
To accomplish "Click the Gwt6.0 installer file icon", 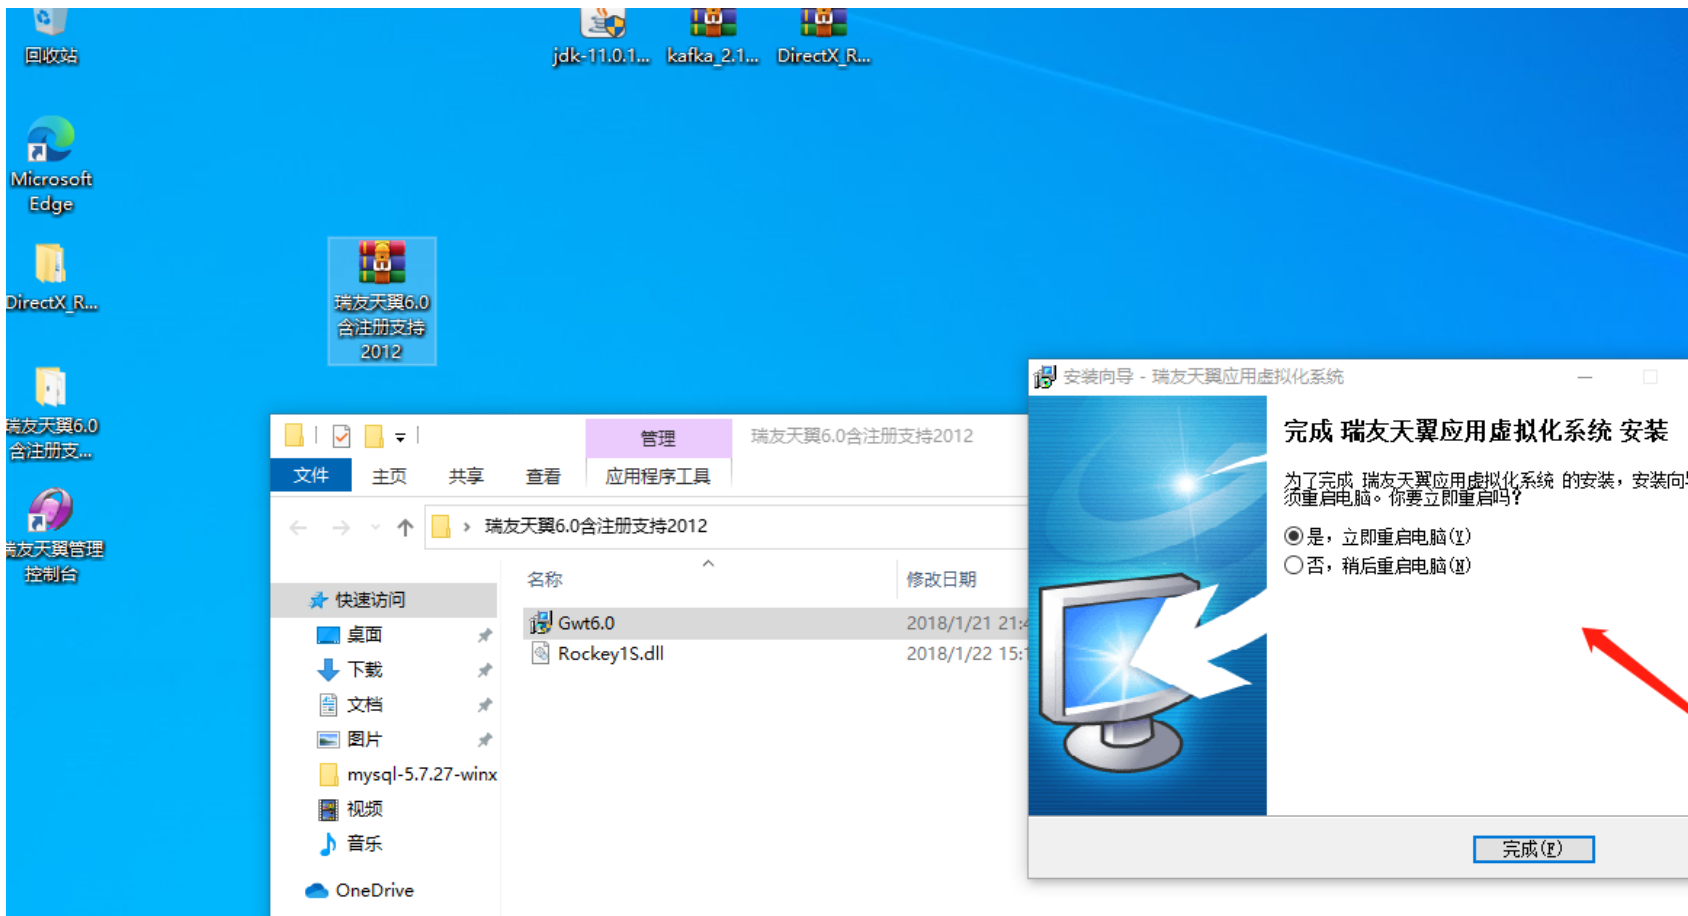I will [541, 622].
